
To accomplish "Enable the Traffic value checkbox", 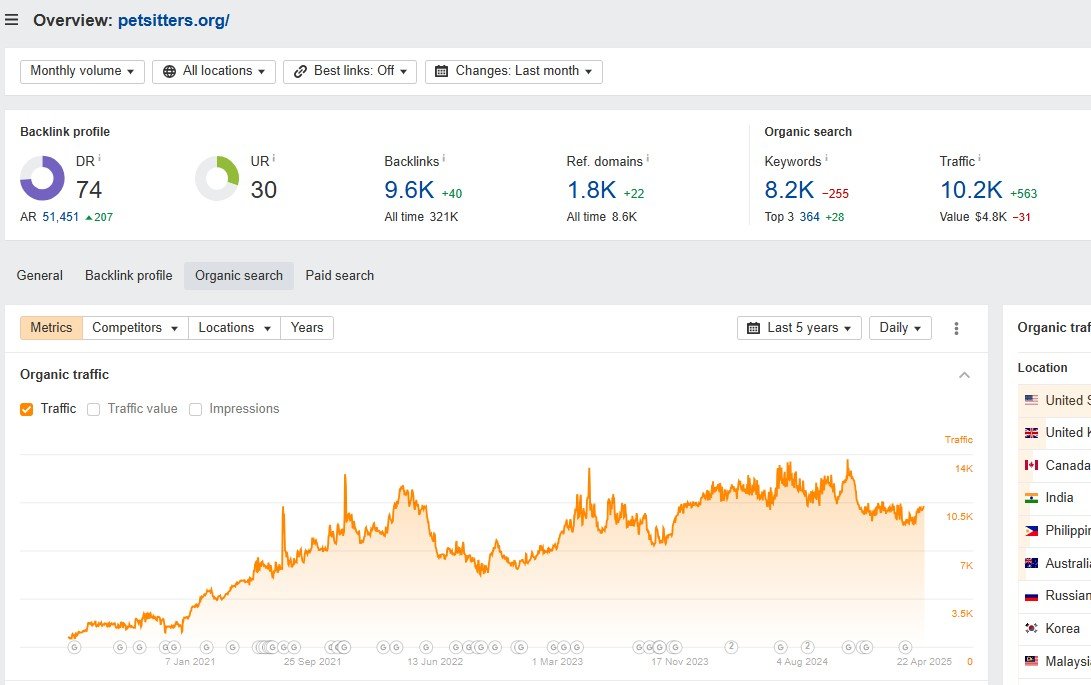I will click(93, 409).
